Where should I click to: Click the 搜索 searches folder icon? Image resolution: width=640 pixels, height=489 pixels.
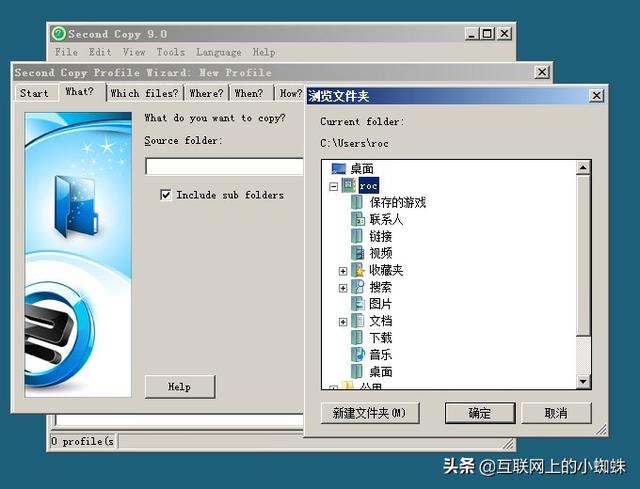(x=358, y=287)
